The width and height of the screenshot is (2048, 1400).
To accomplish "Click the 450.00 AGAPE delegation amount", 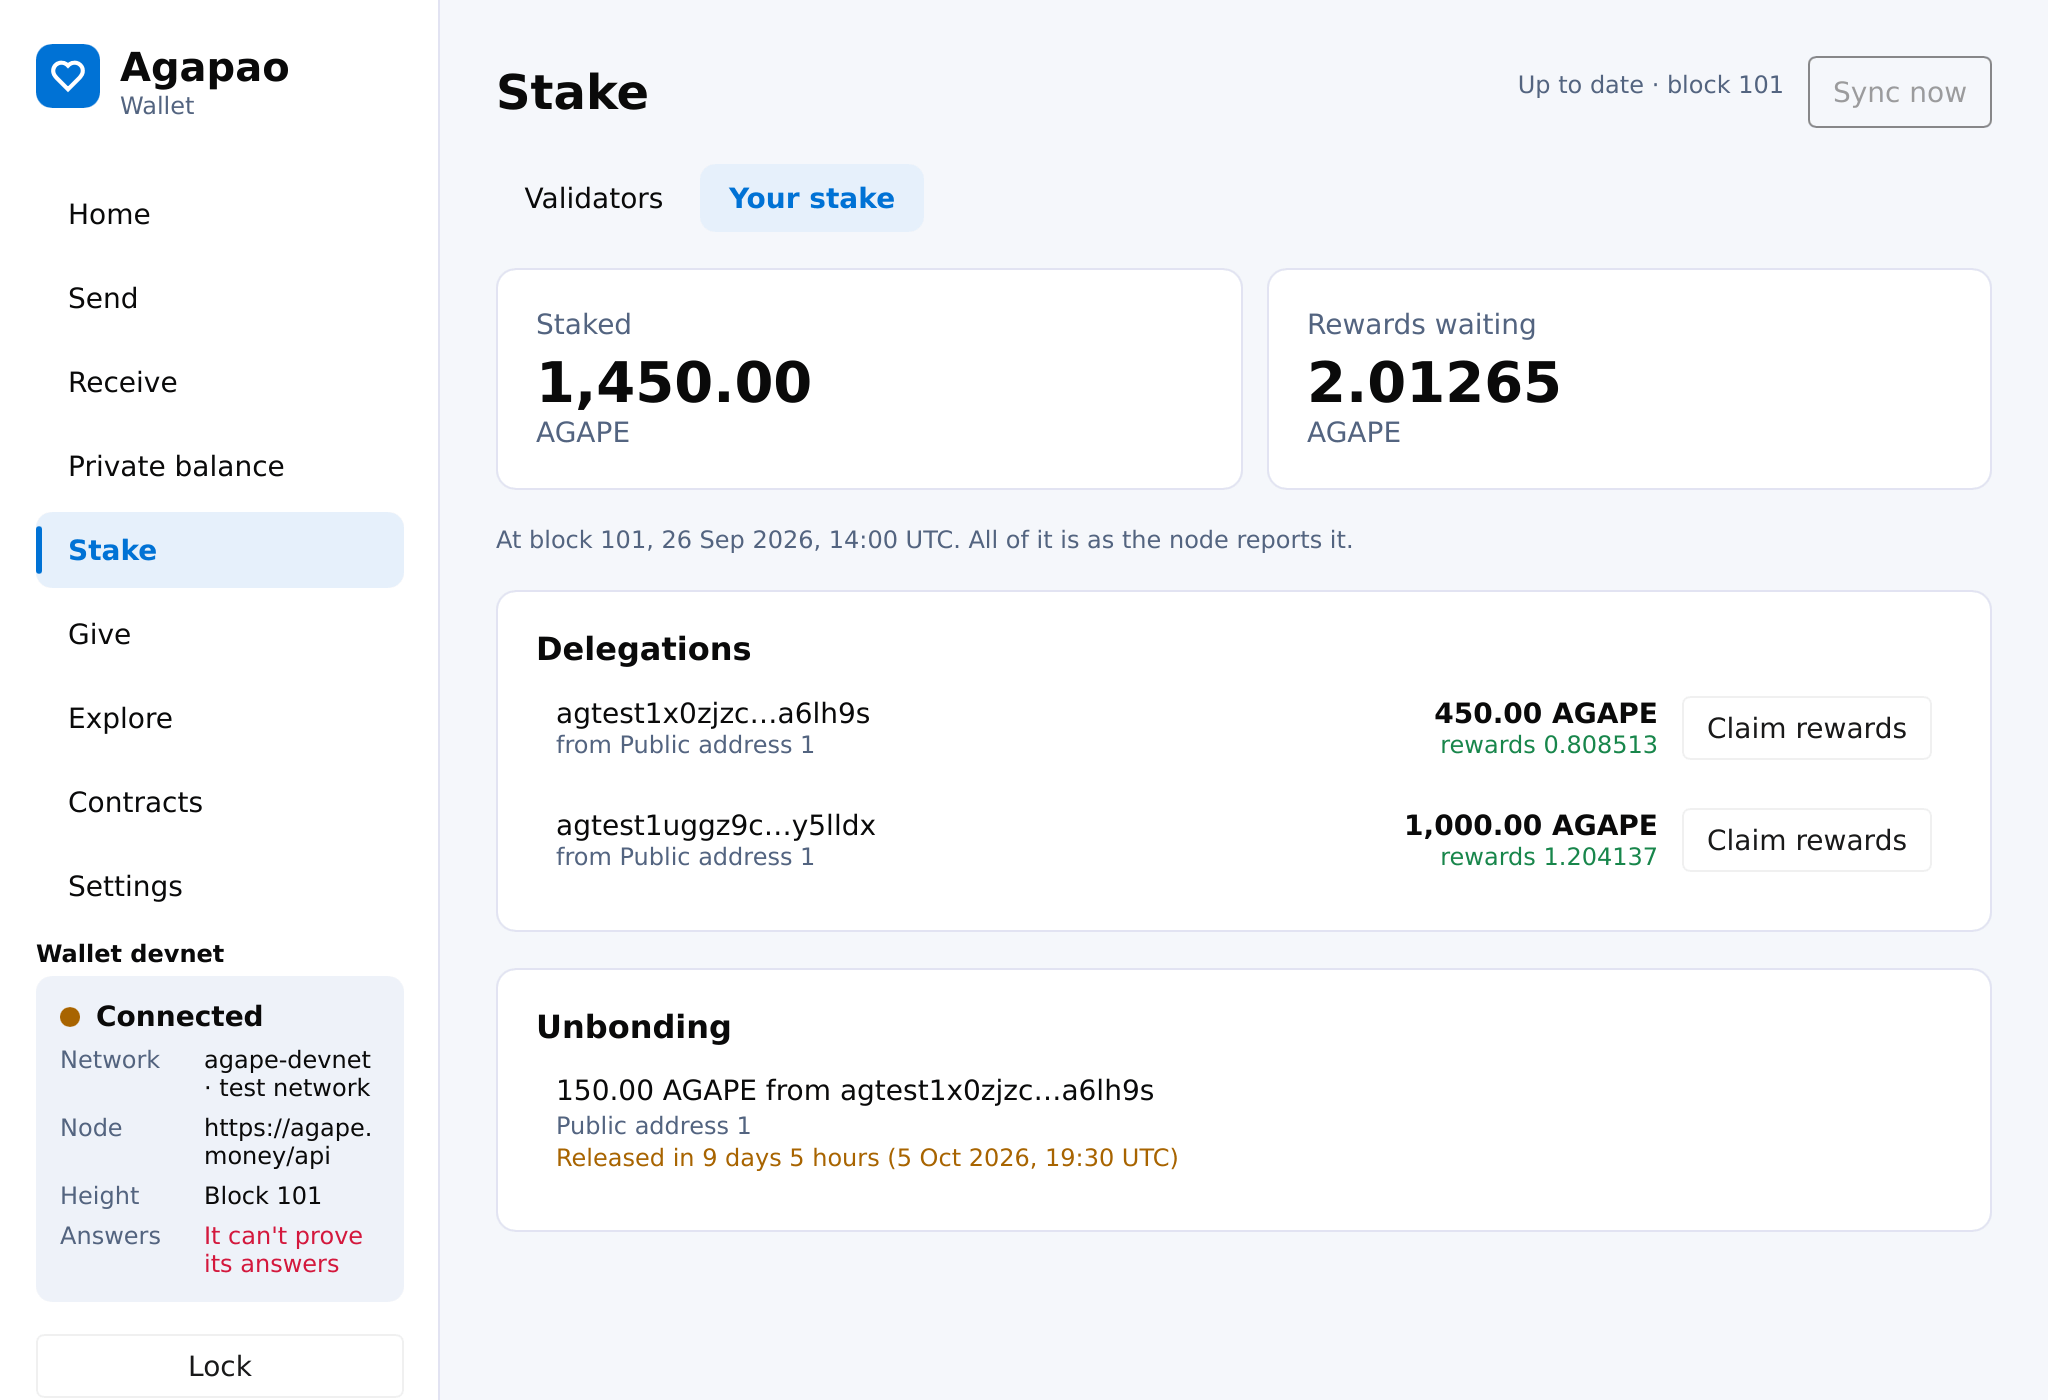I will point(1546,713).
